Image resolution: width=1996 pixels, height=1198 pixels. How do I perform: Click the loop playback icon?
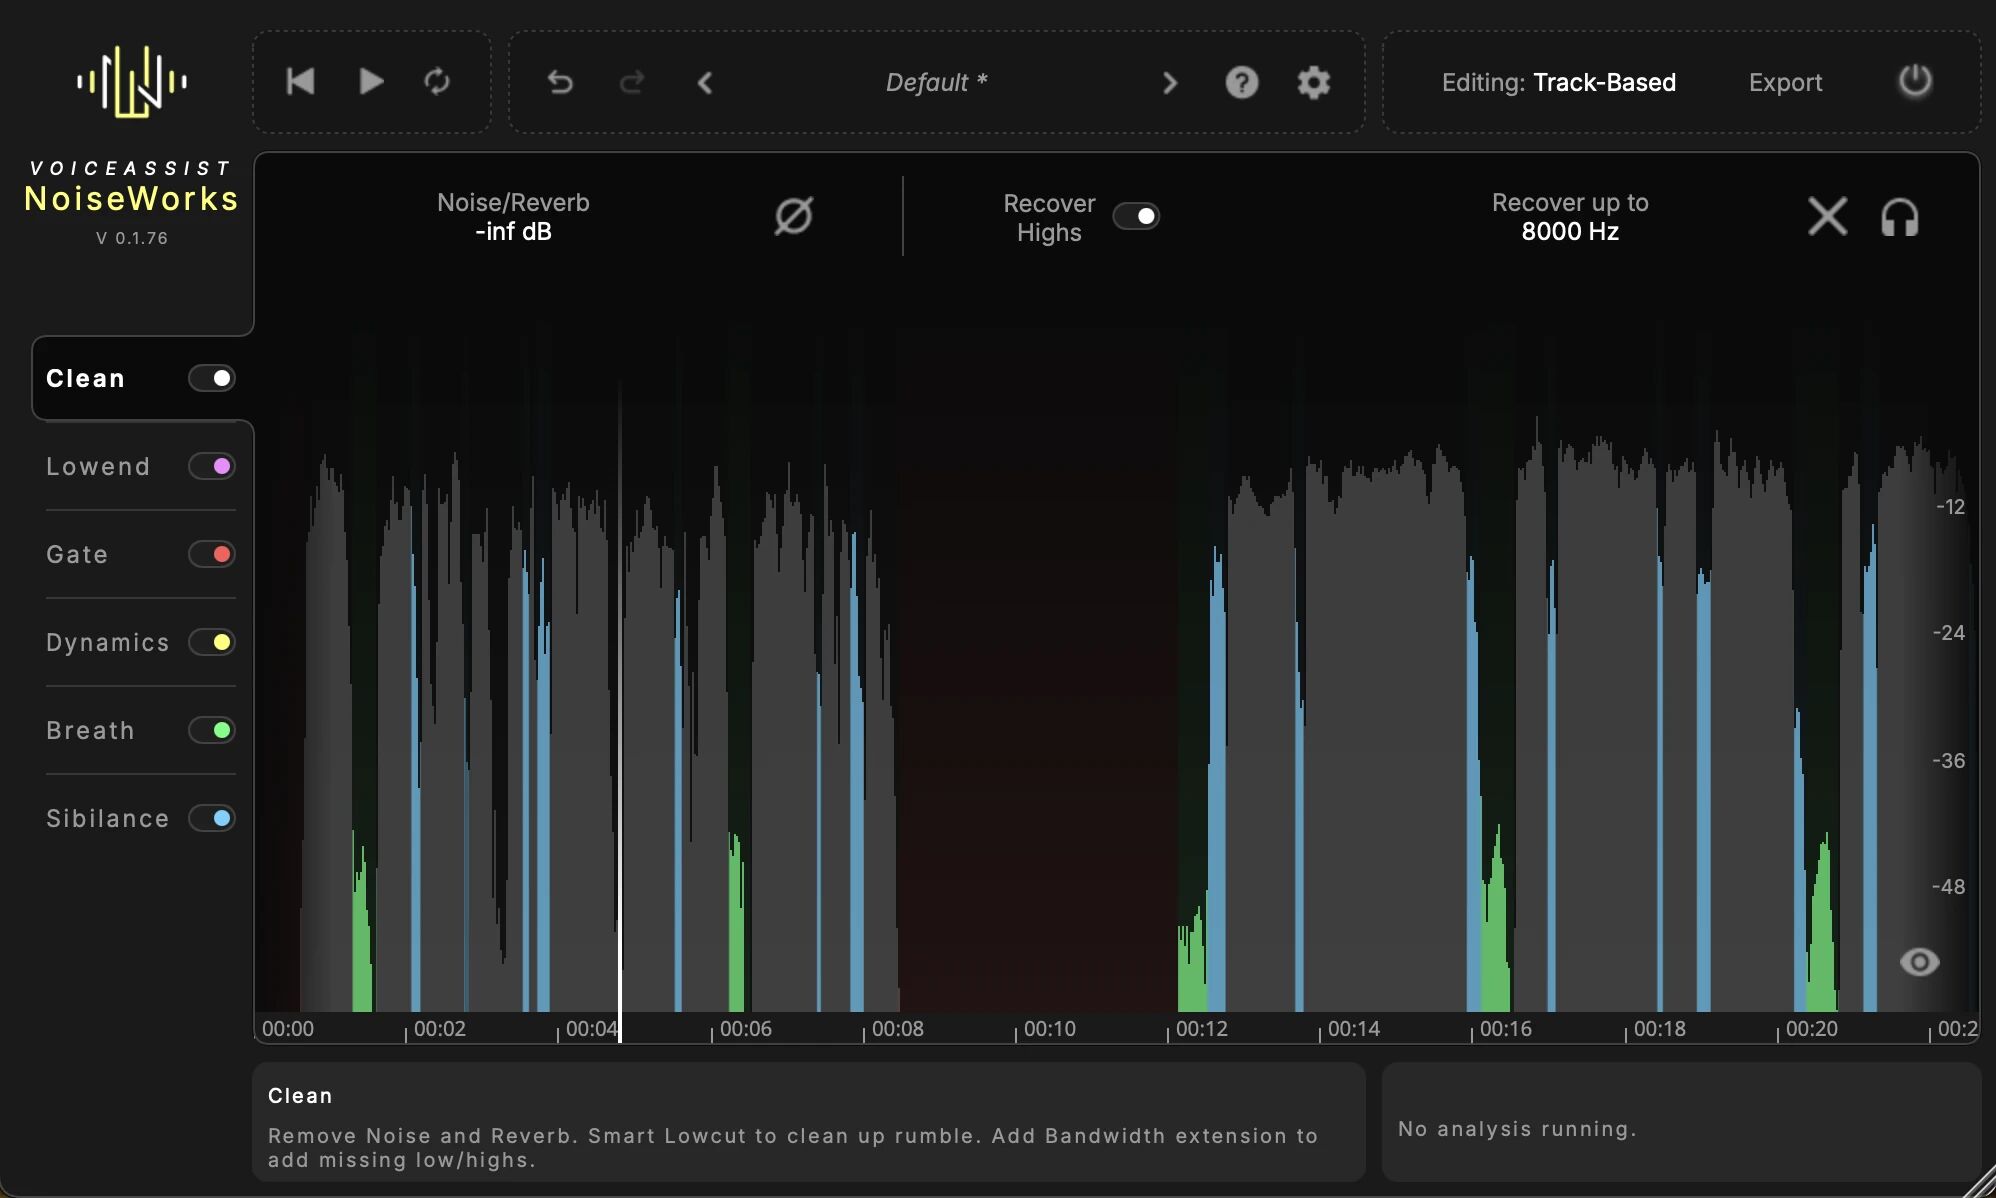point(437,82)
